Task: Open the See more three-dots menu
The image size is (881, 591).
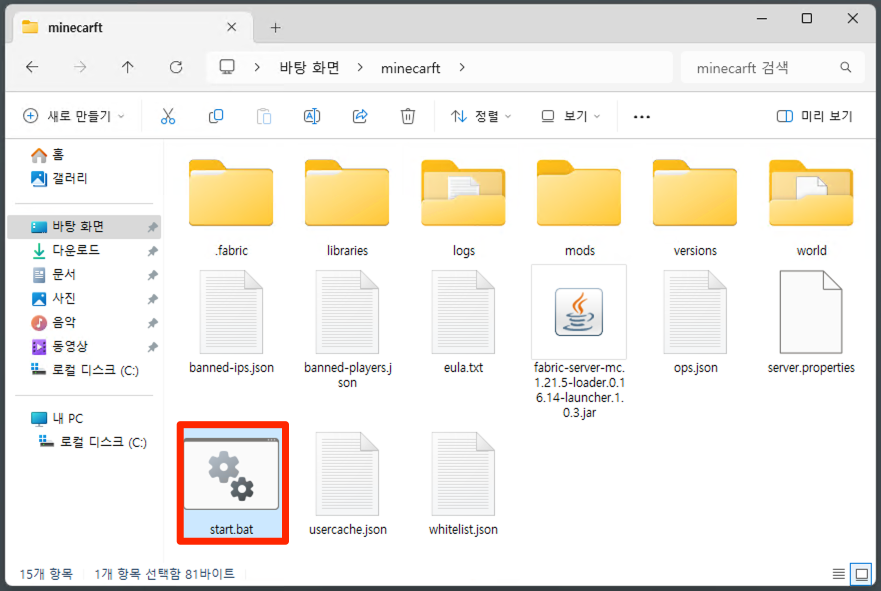Action: [x=642, y=117]
